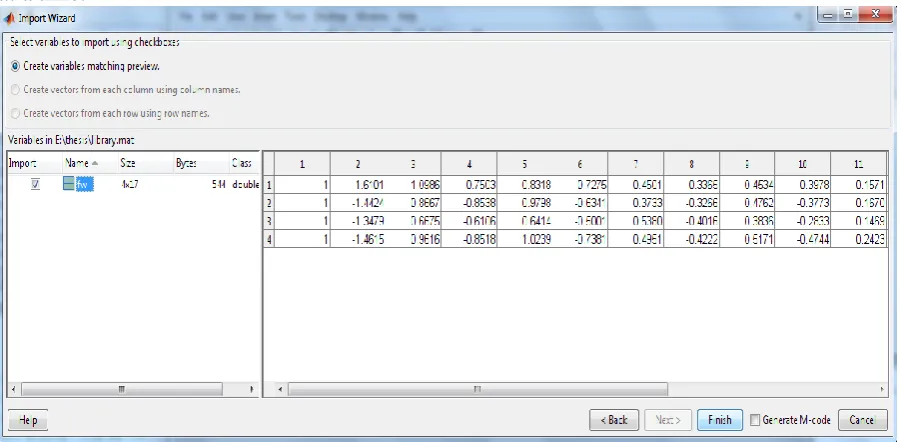Screen dimensions: 901x442
Task: Click the cell value -1.4615
Action: (x=358, y=239)
